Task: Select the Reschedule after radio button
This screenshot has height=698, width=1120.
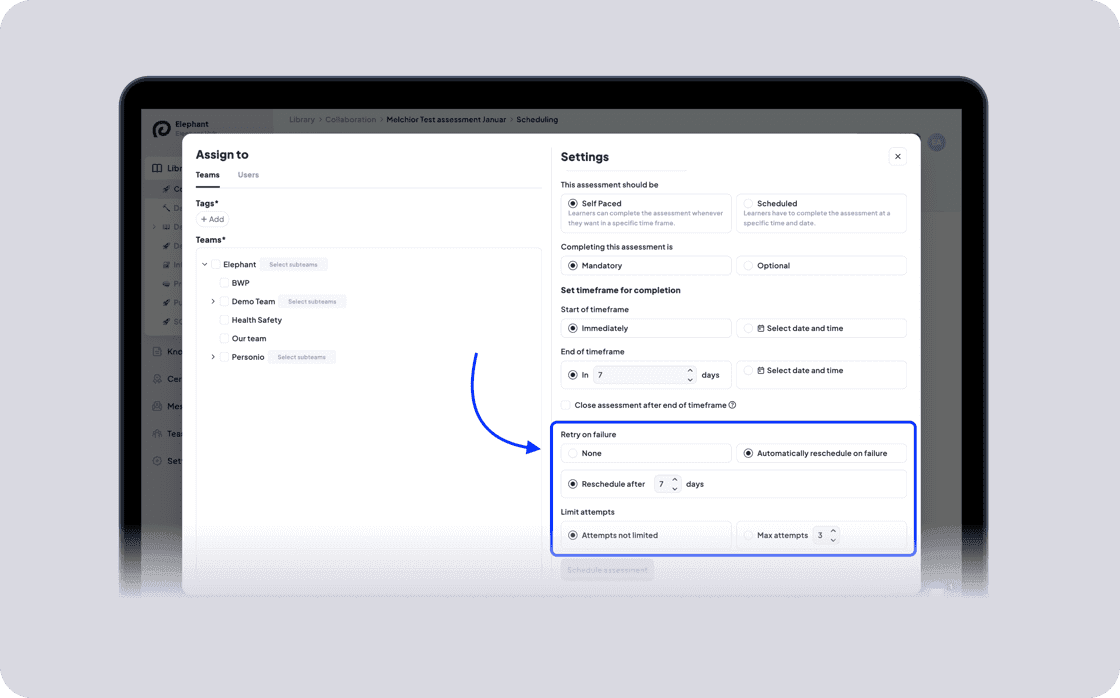Action: (x=573, y=484)
